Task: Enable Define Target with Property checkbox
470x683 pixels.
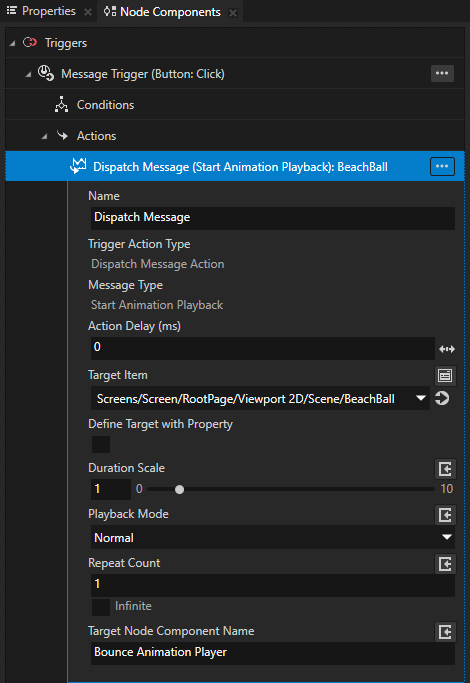Action: pos(101,444)
